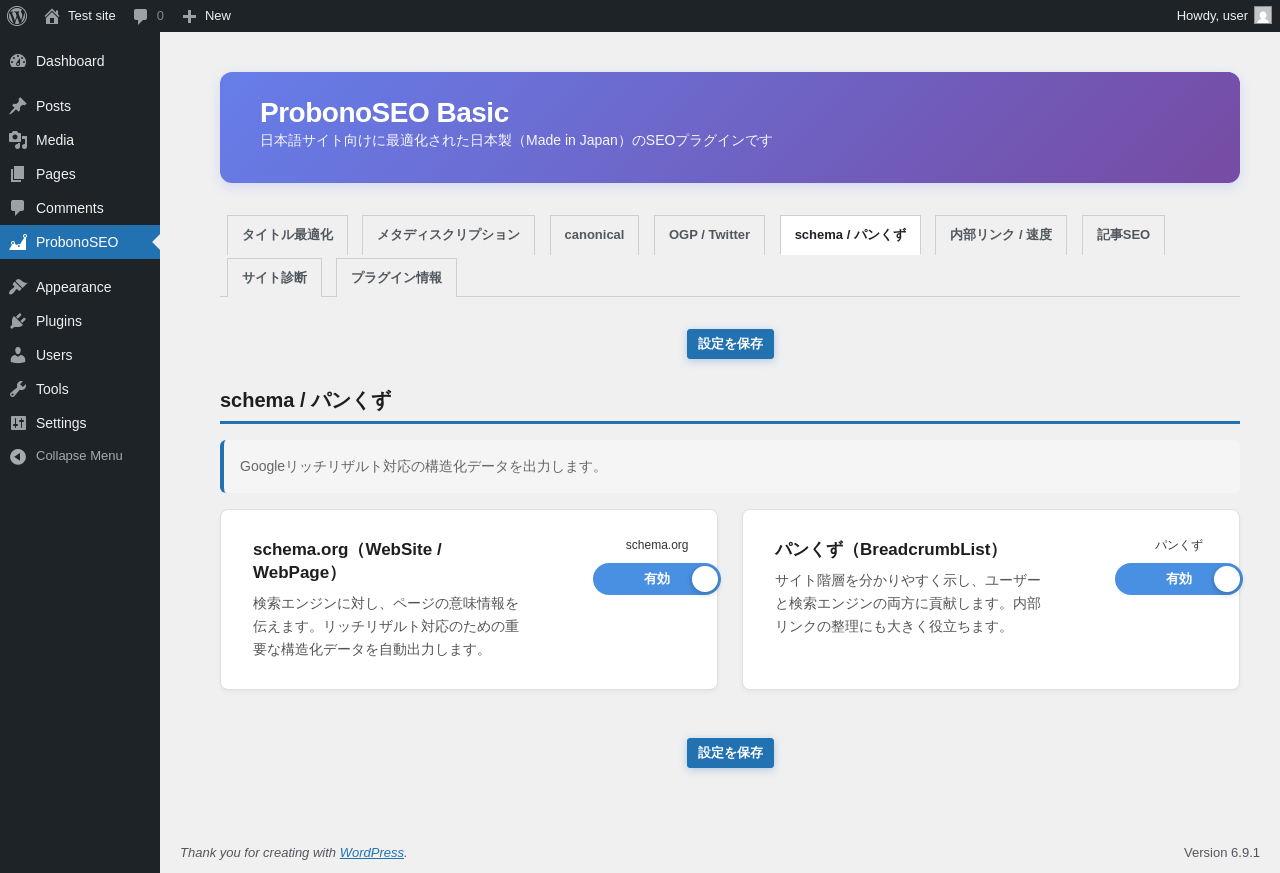Disable the schema.org toggle switch
Screen dimensions: 1280x873
point(656,579)
